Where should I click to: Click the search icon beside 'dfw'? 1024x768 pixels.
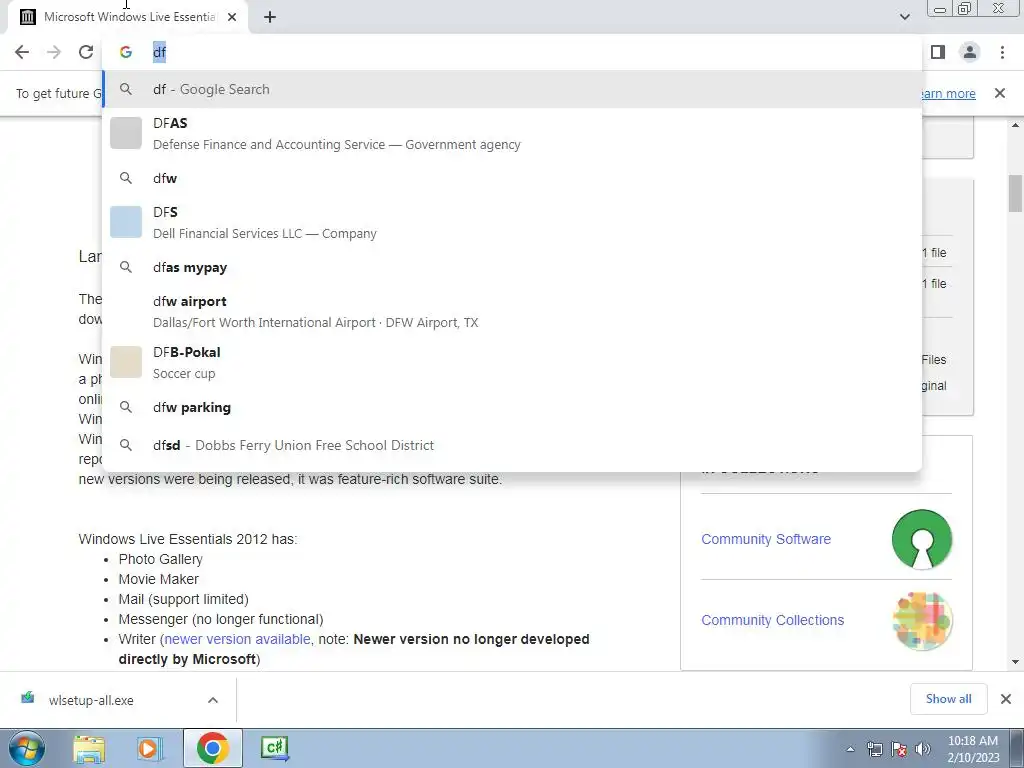[x=126, y=178]
